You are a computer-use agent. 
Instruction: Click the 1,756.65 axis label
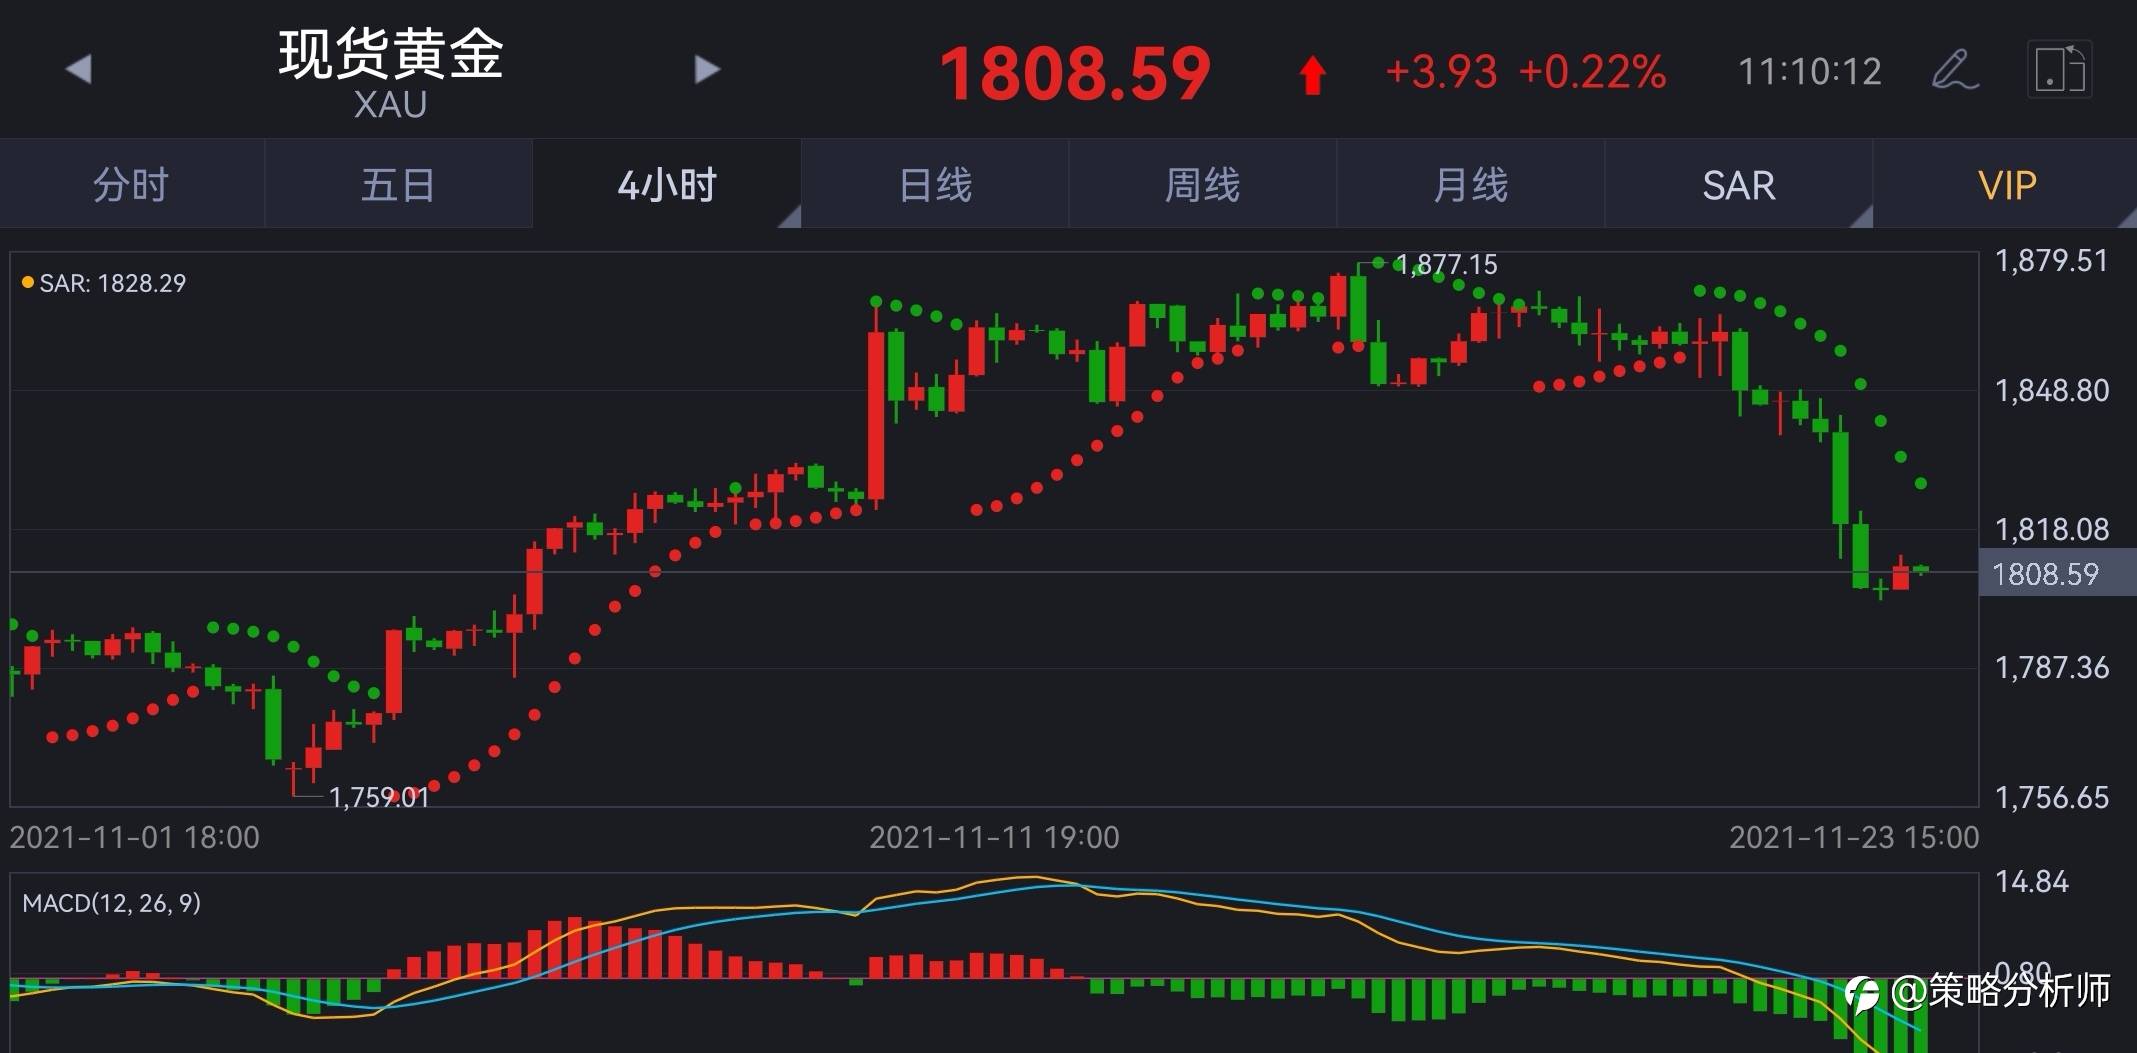click(x=2052, y=798)
